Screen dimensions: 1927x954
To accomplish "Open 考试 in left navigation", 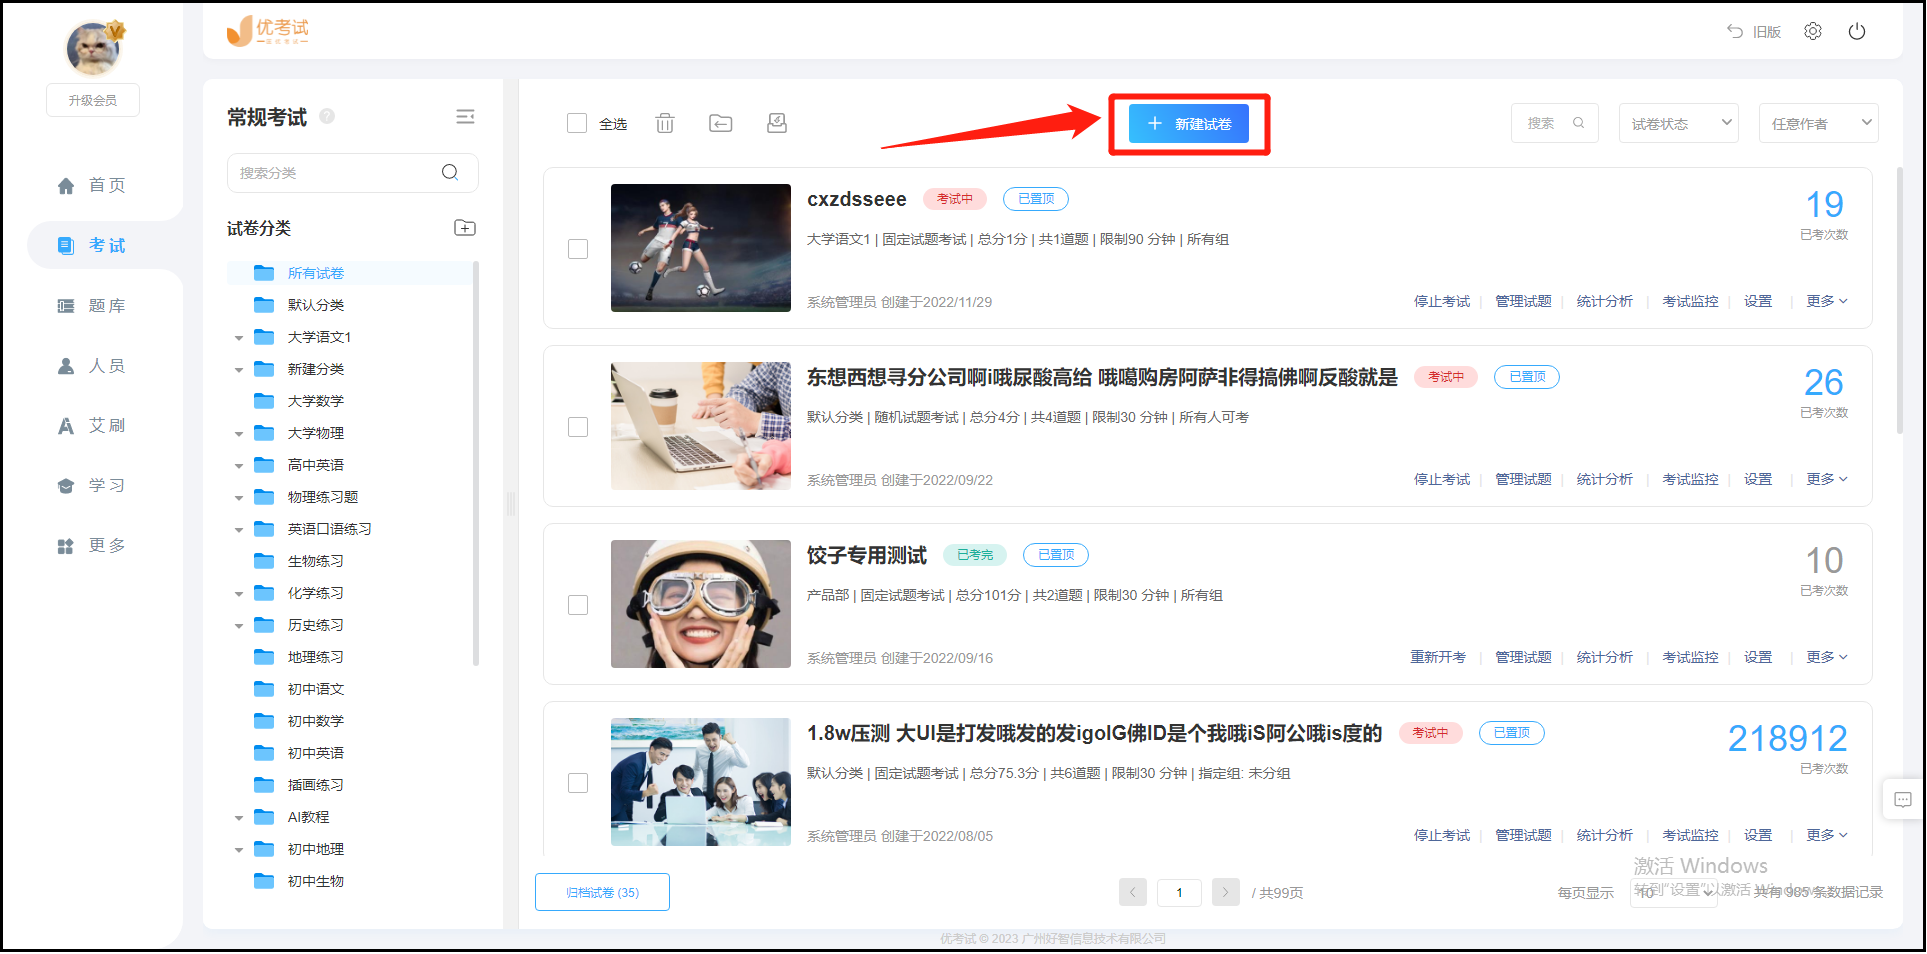I will (92, 245).
